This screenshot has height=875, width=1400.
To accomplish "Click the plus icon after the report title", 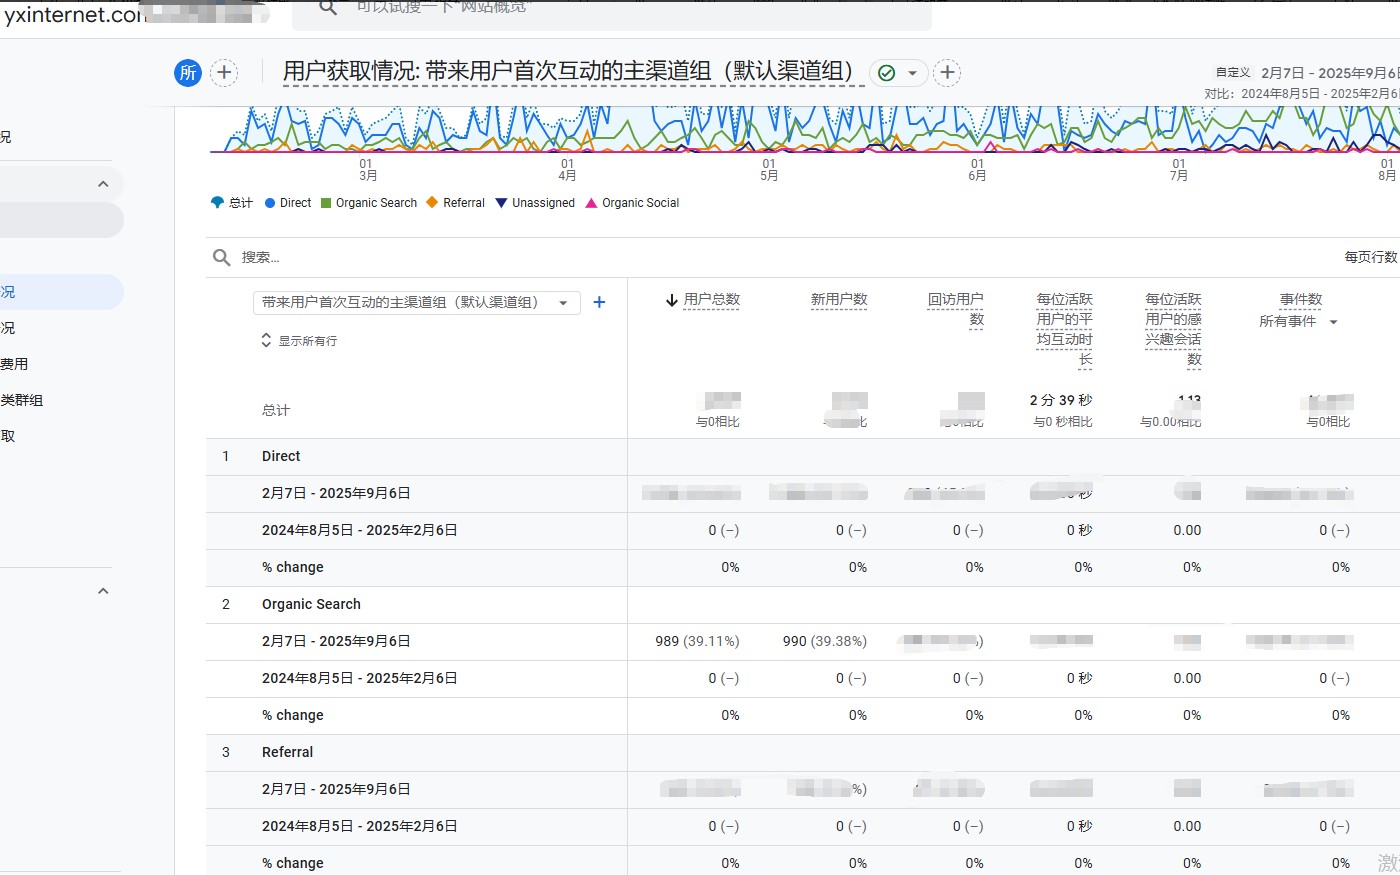I will click(x=947, y=73).
